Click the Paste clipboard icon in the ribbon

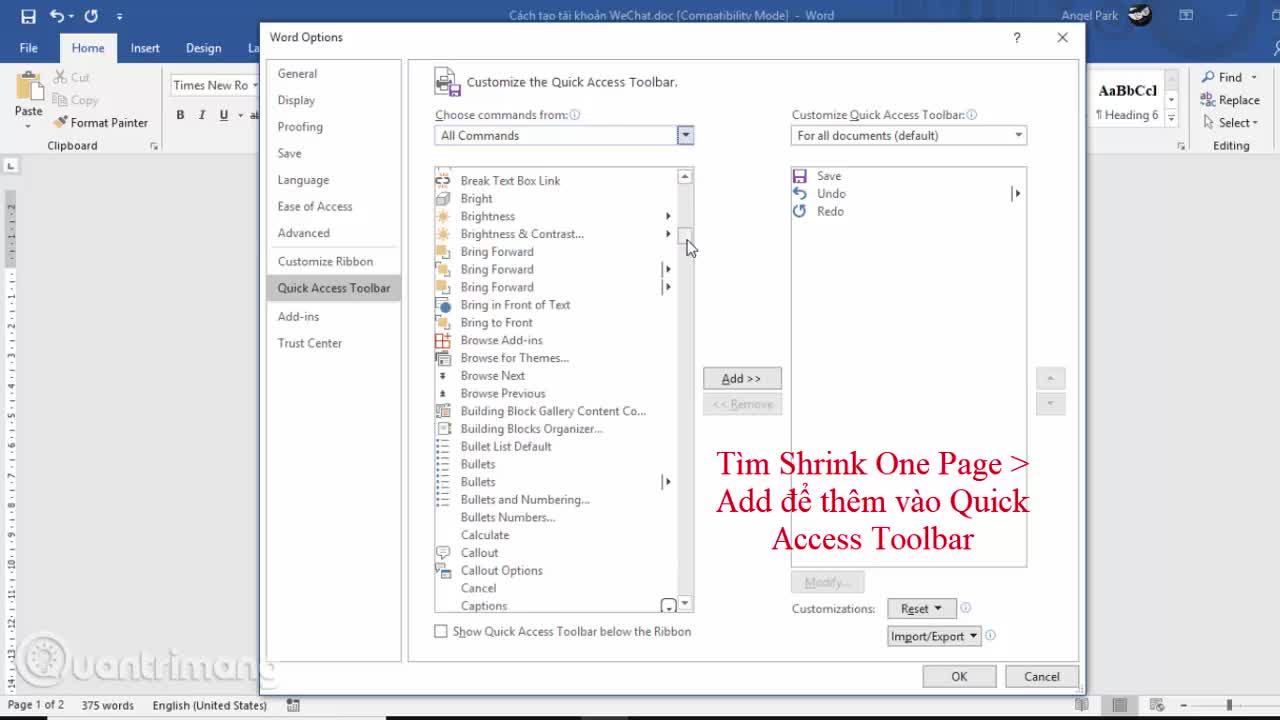click(29, 85)
